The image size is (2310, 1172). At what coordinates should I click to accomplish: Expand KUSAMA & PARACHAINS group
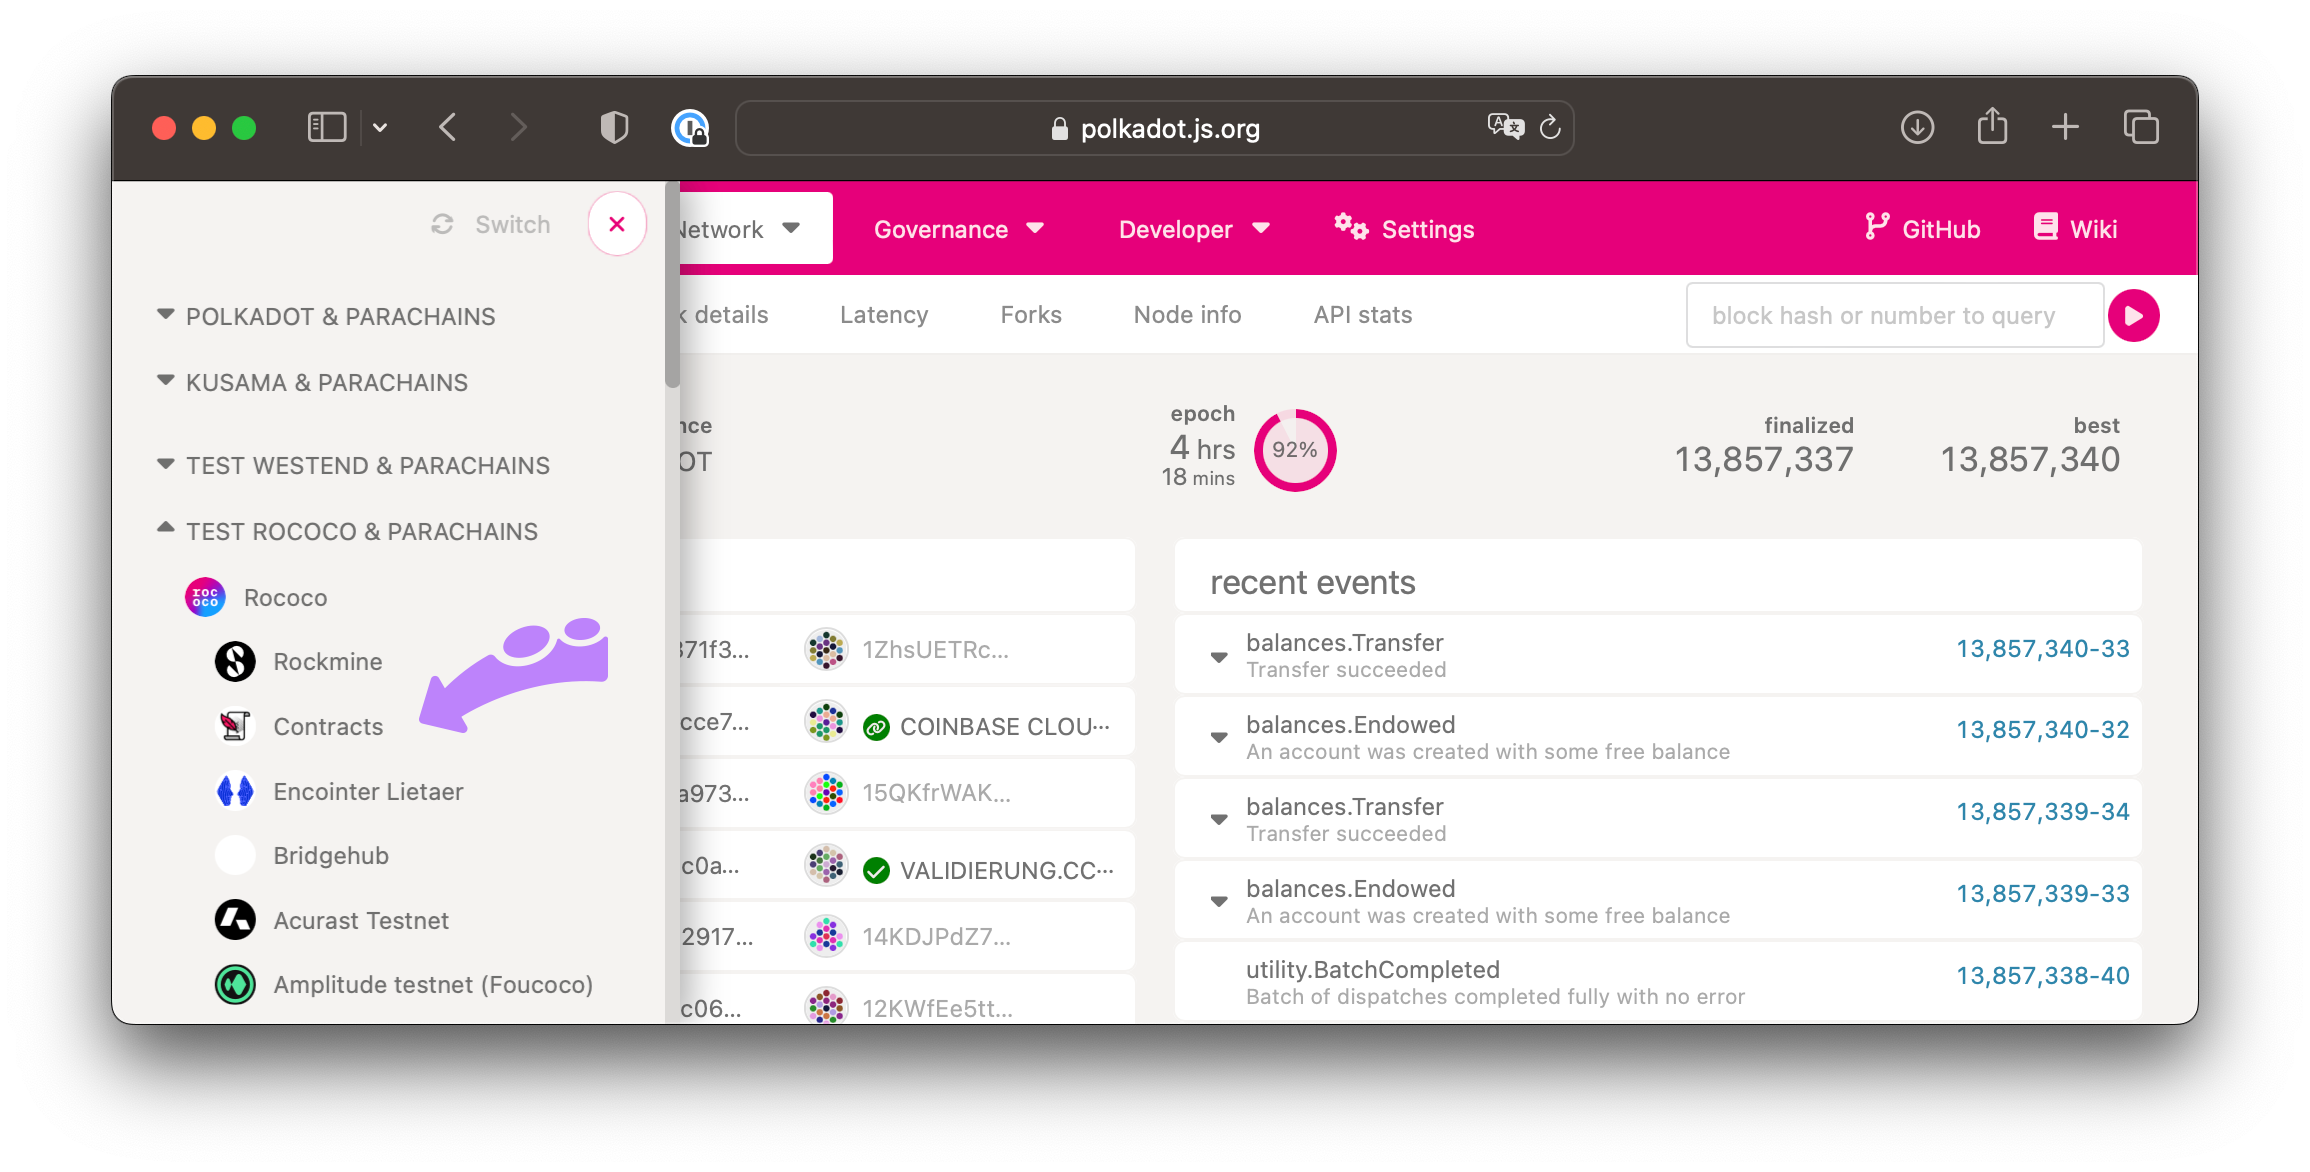312,382
